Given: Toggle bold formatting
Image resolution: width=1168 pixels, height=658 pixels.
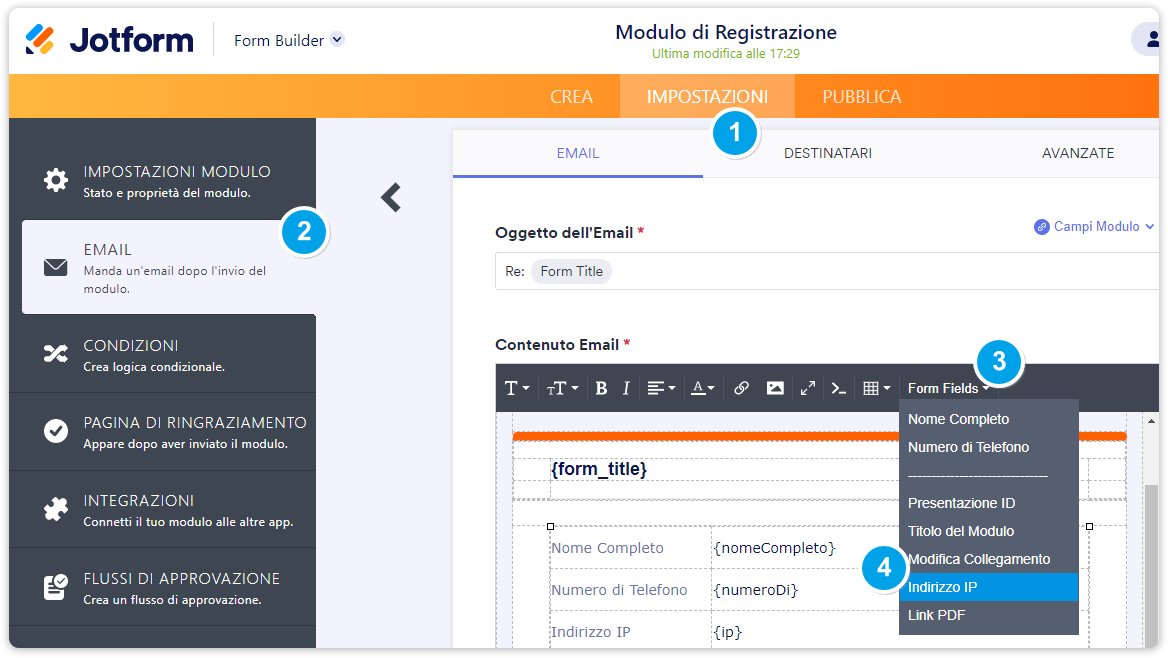Looking at the screenshot, I should tap(601, 388).
